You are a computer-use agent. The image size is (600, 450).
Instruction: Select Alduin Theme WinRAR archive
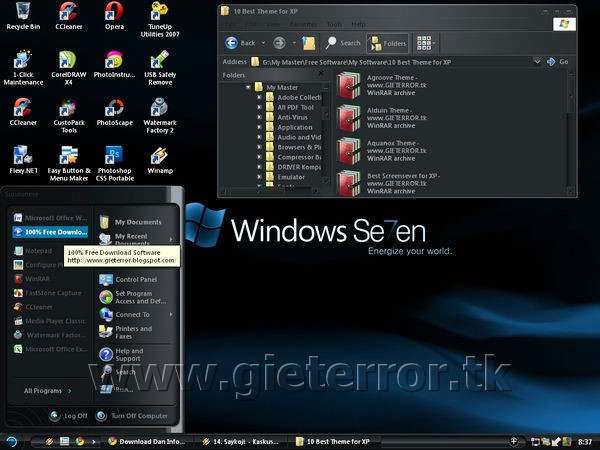(382, 118)
